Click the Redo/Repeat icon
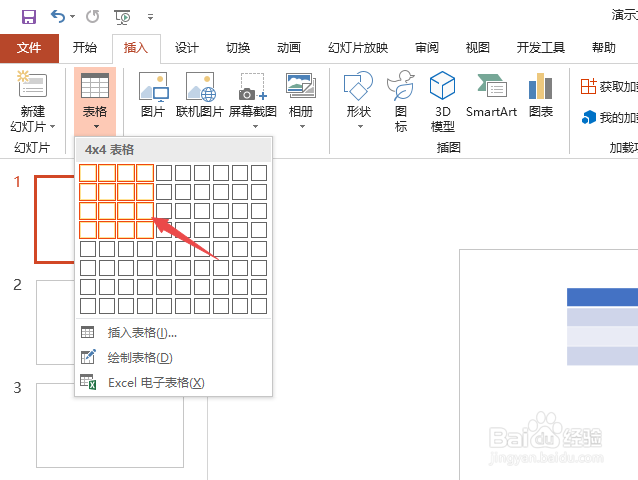This screenshot has height=480, width=638. click(x=92, y=17)
